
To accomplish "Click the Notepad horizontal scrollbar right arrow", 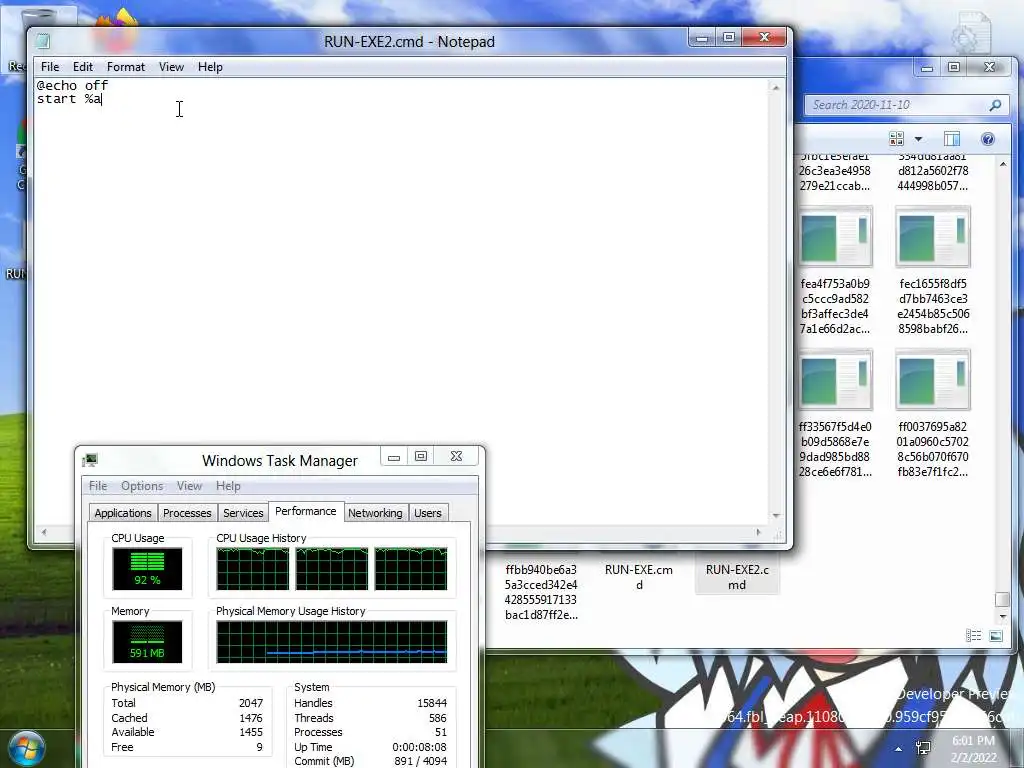I will click(758, 532).
